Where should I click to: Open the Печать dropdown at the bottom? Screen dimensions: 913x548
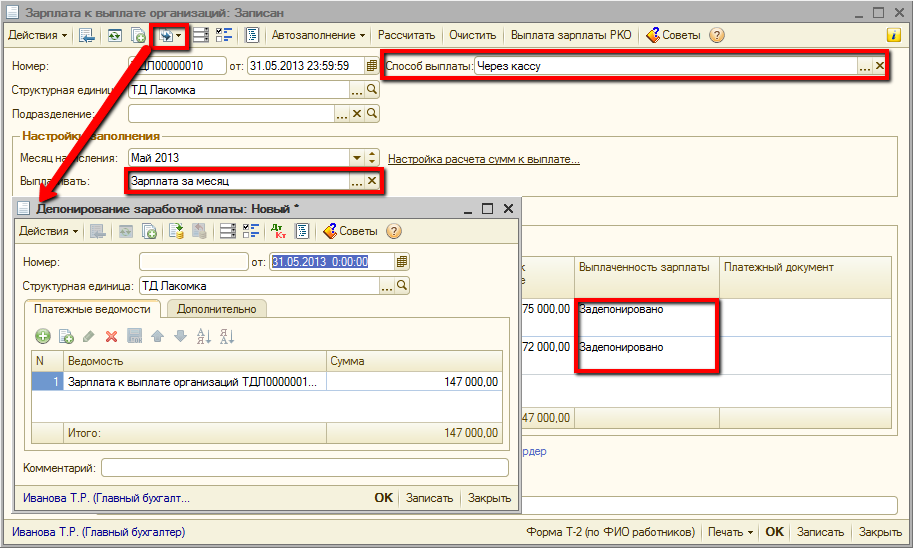tap(730, 532)
